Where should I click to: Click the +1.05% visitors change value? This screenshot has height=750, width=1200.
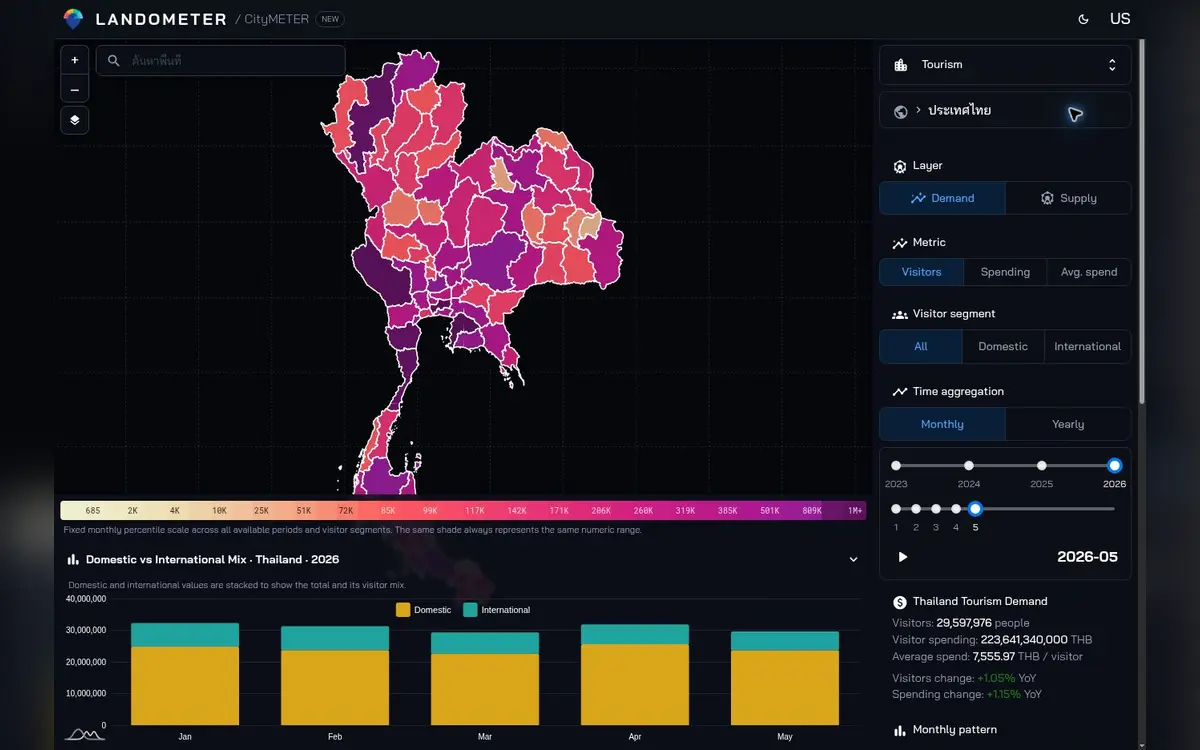(996, 679)
